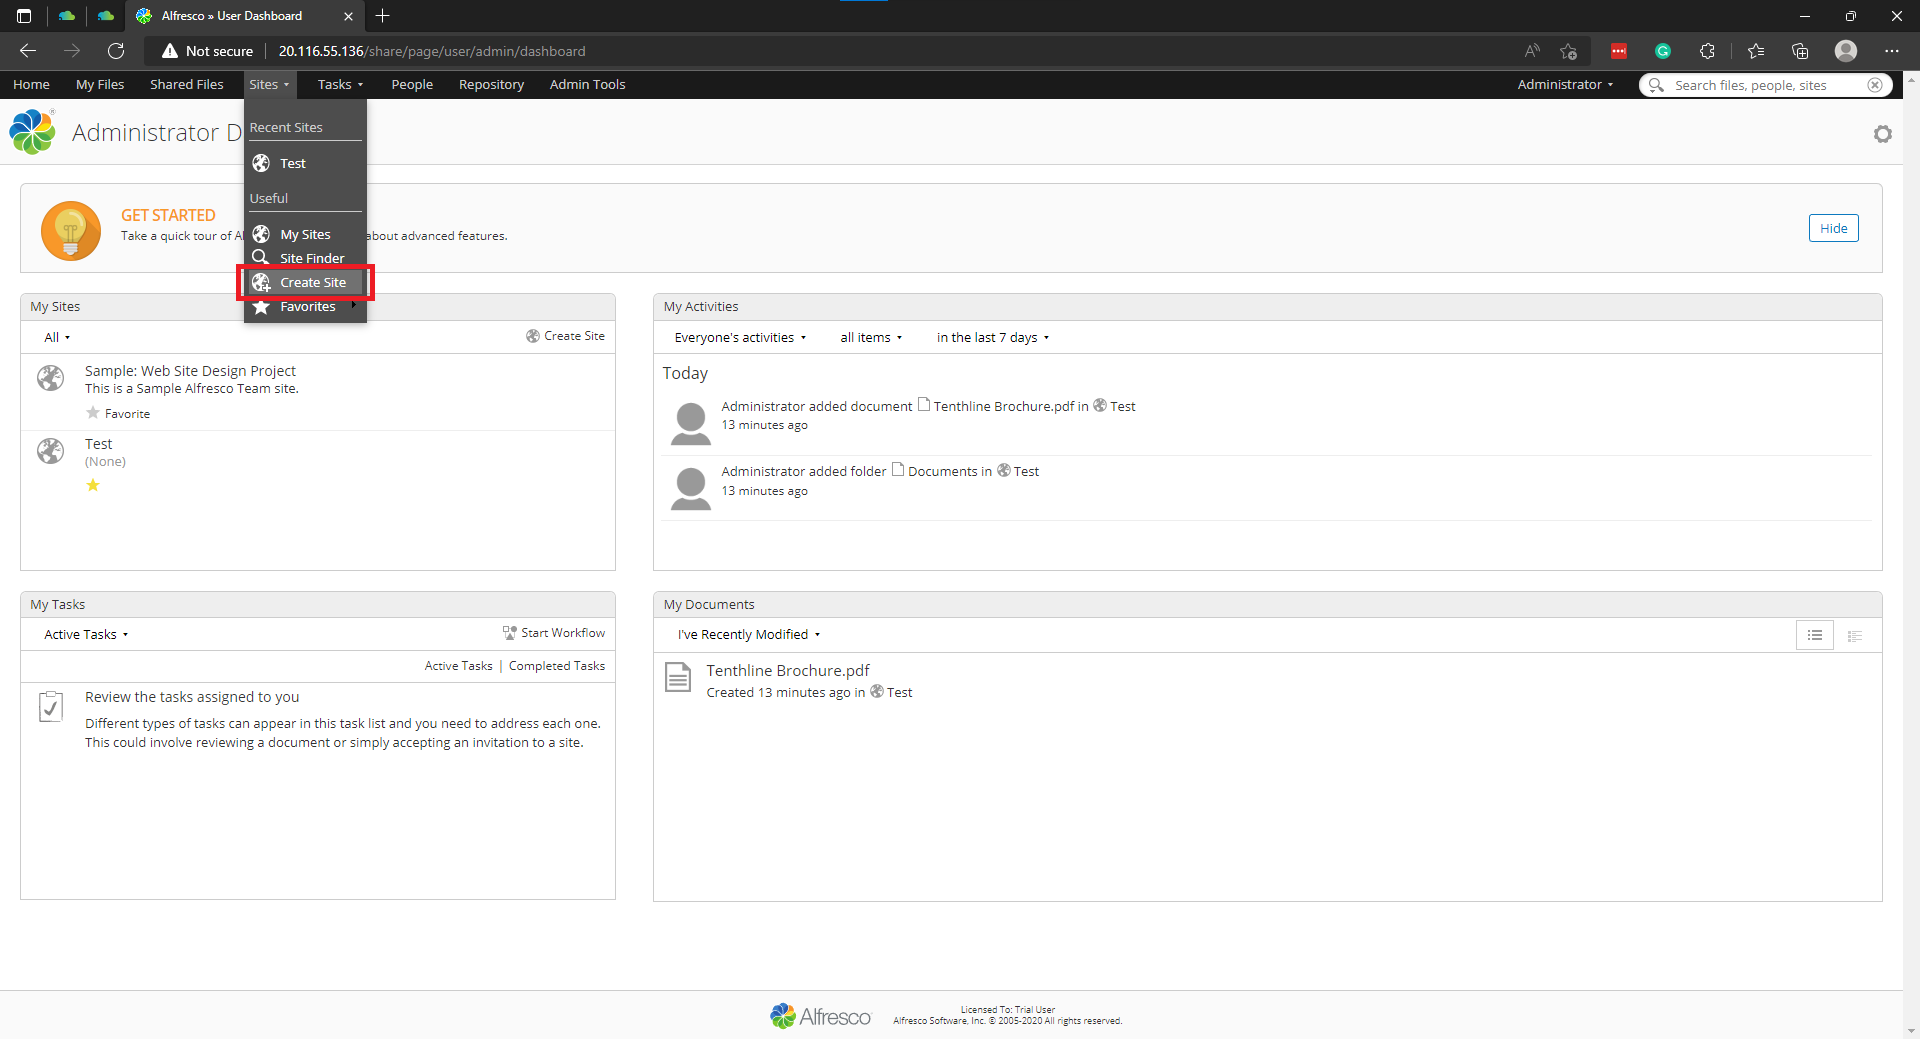1920x1039 pixels.
Task: Open dashboard customize gear icon
Action: click(x=1883, y=134)
